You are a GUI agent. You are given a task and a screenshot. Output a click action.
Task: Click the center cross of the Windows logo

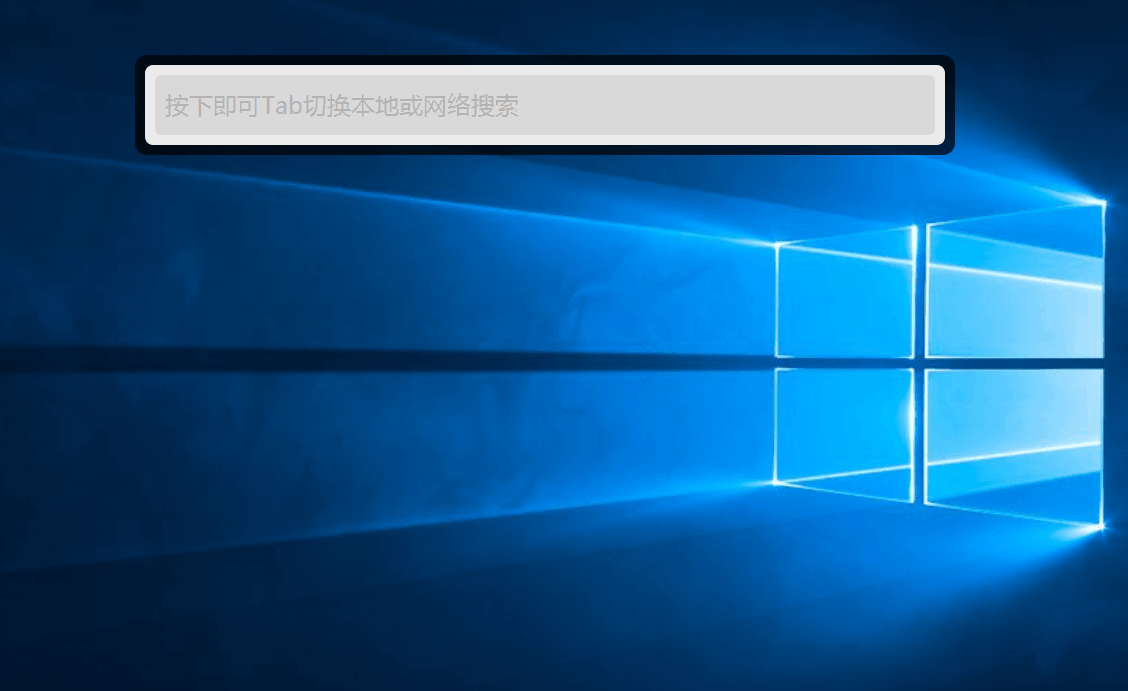coord(920,363)
